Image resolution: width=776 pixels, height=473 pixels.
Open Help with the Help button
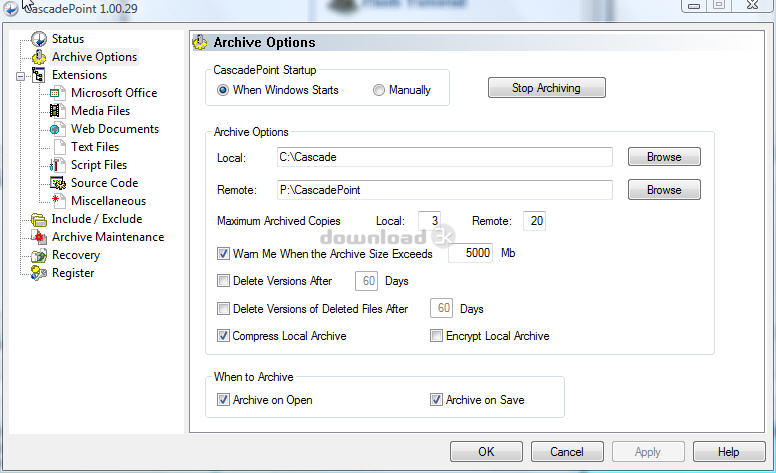(x=729, y=452)
